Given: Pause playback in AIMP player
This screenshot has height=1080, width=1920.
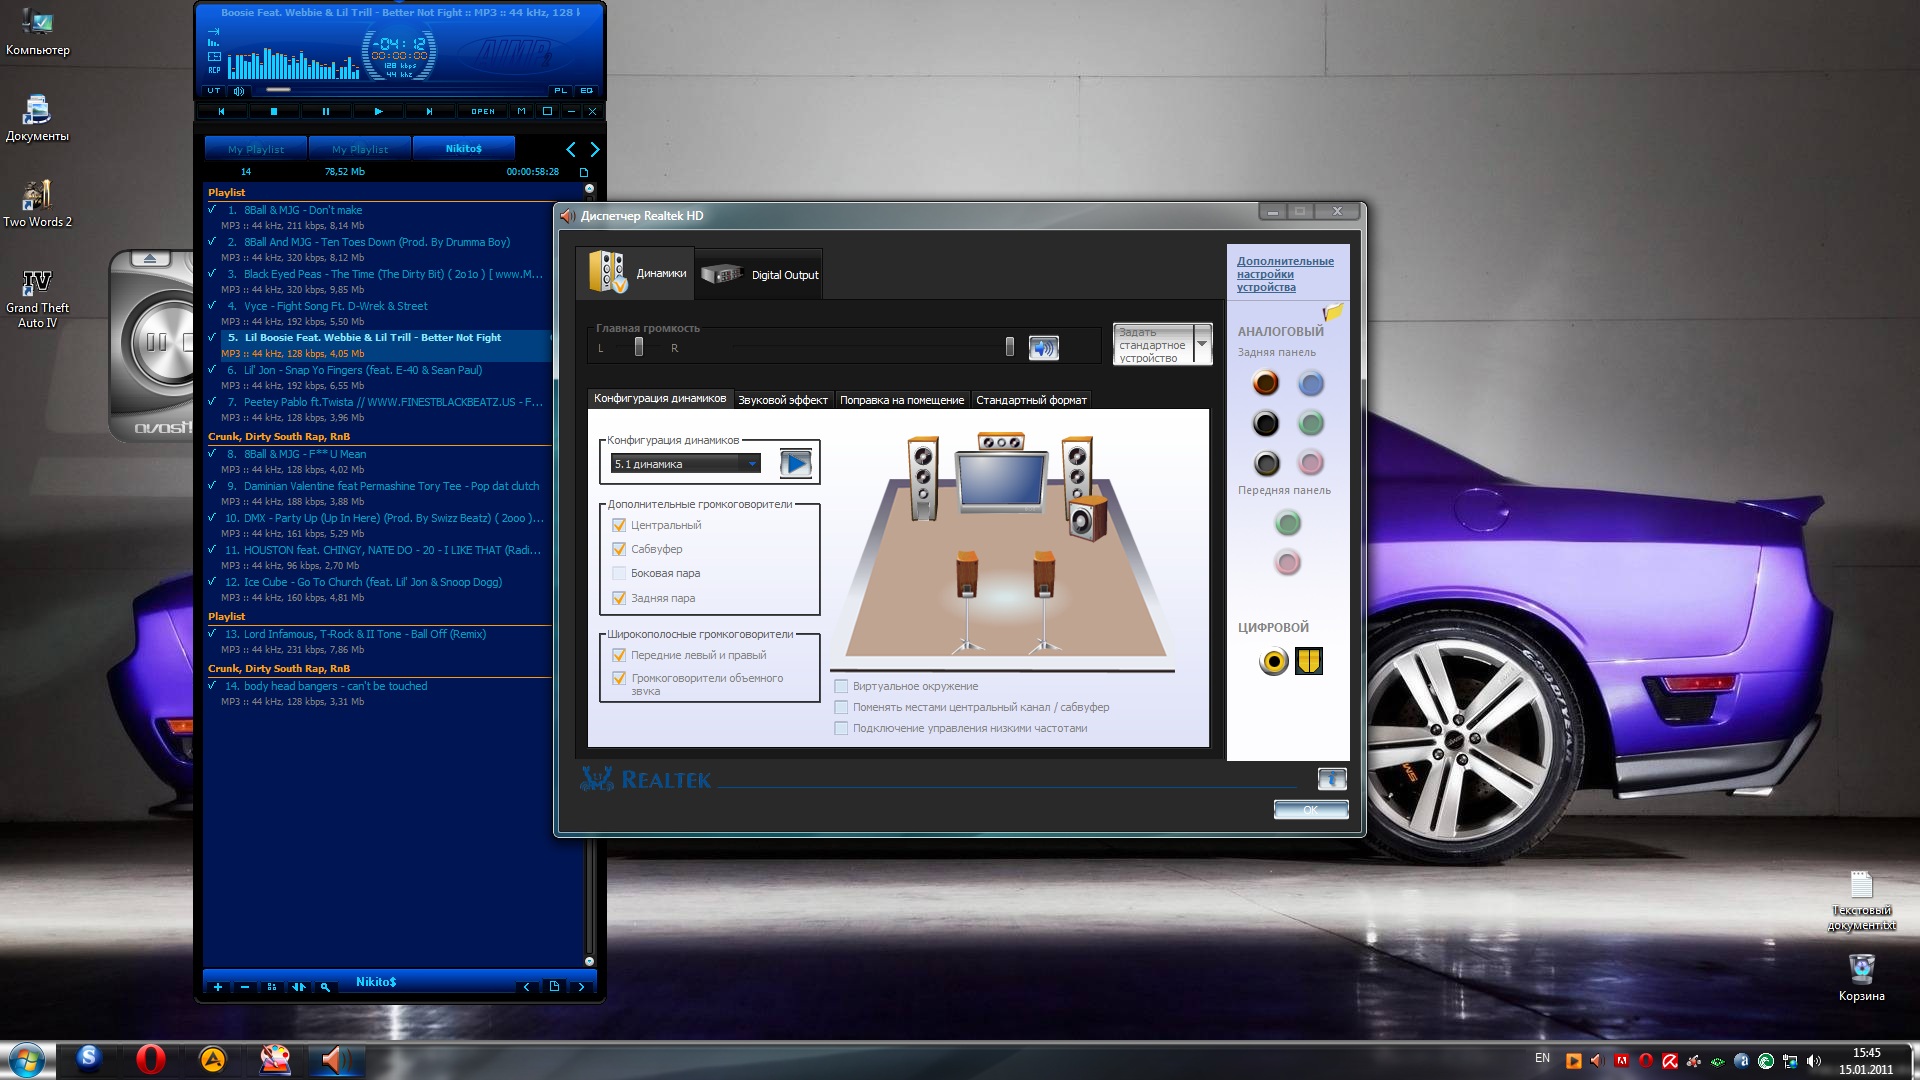Looking at the screenshot, I should [325, 112].
